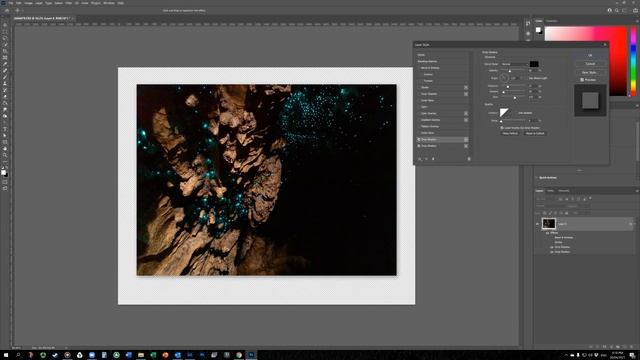Hide Layer 0 using its eye icon

click(x=538, y=224)
